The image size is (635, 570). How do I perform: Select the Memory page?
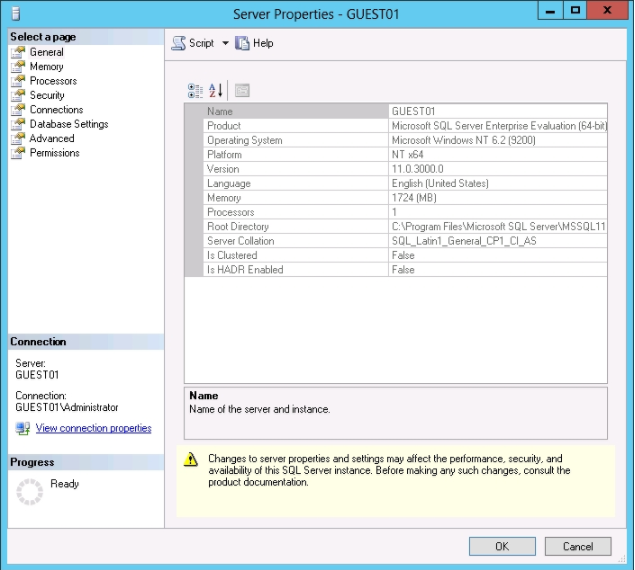coord(47,66)
